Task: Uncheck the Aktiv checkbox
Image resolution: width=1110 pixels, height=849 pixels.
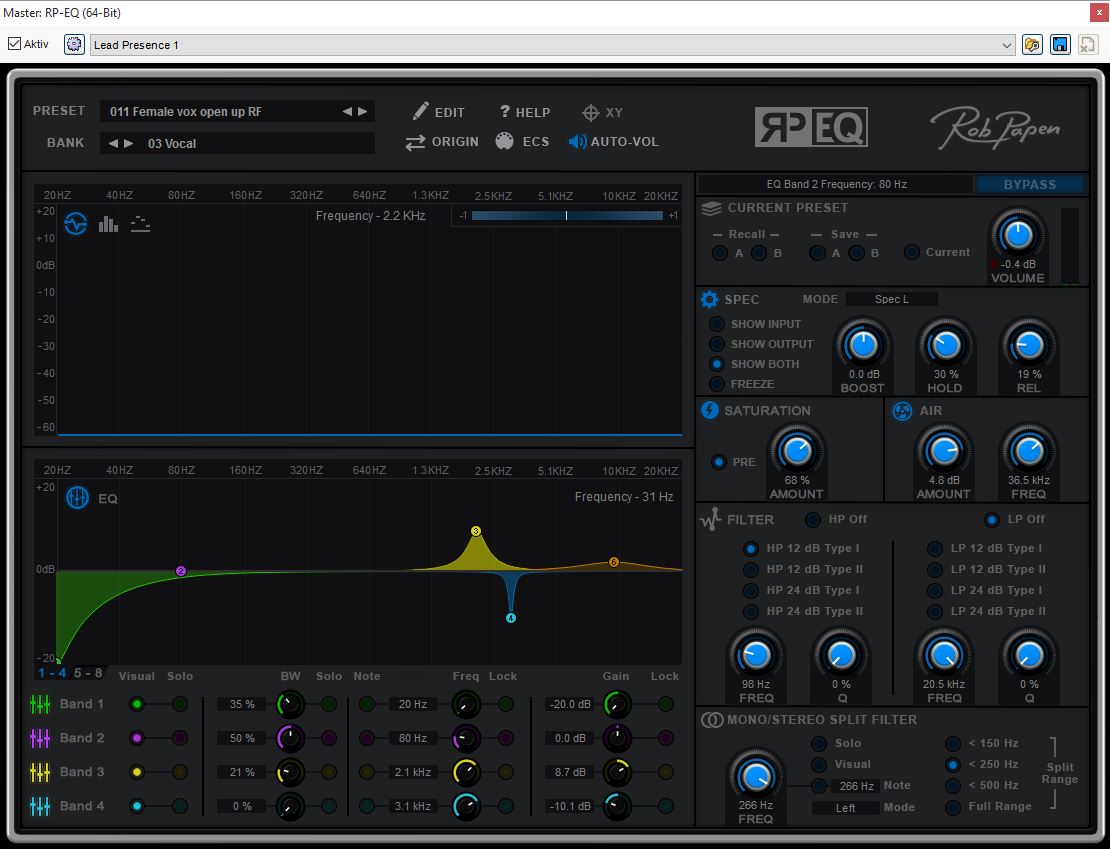Action: tap(14, 44)
